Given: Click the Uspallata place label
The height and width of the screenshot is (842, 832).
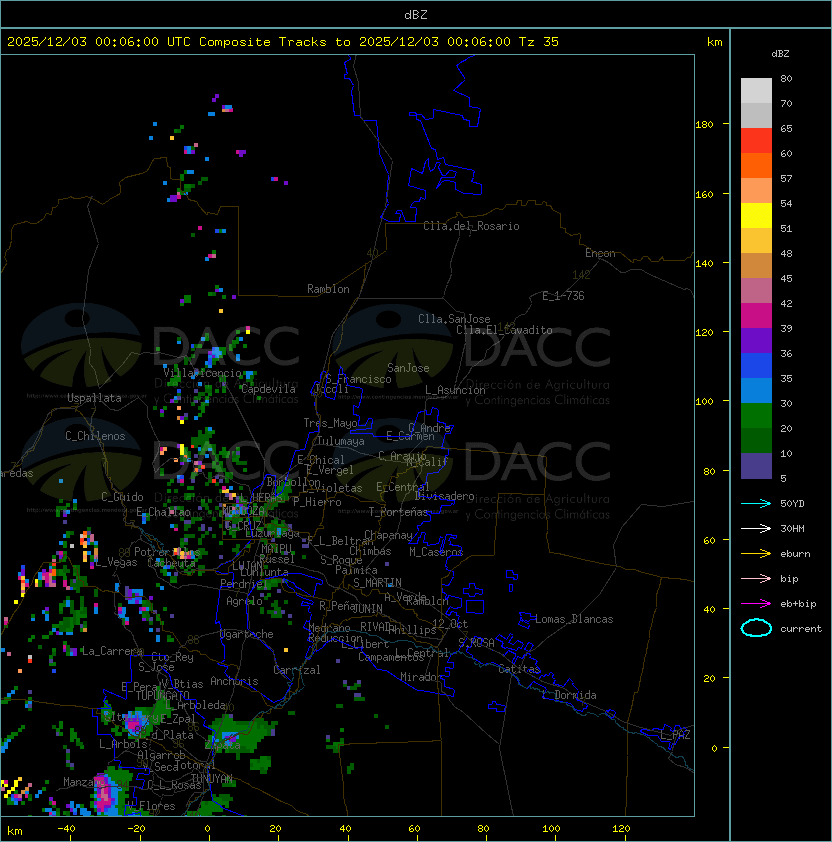Looking at the screenshot, I should (94, 398).
